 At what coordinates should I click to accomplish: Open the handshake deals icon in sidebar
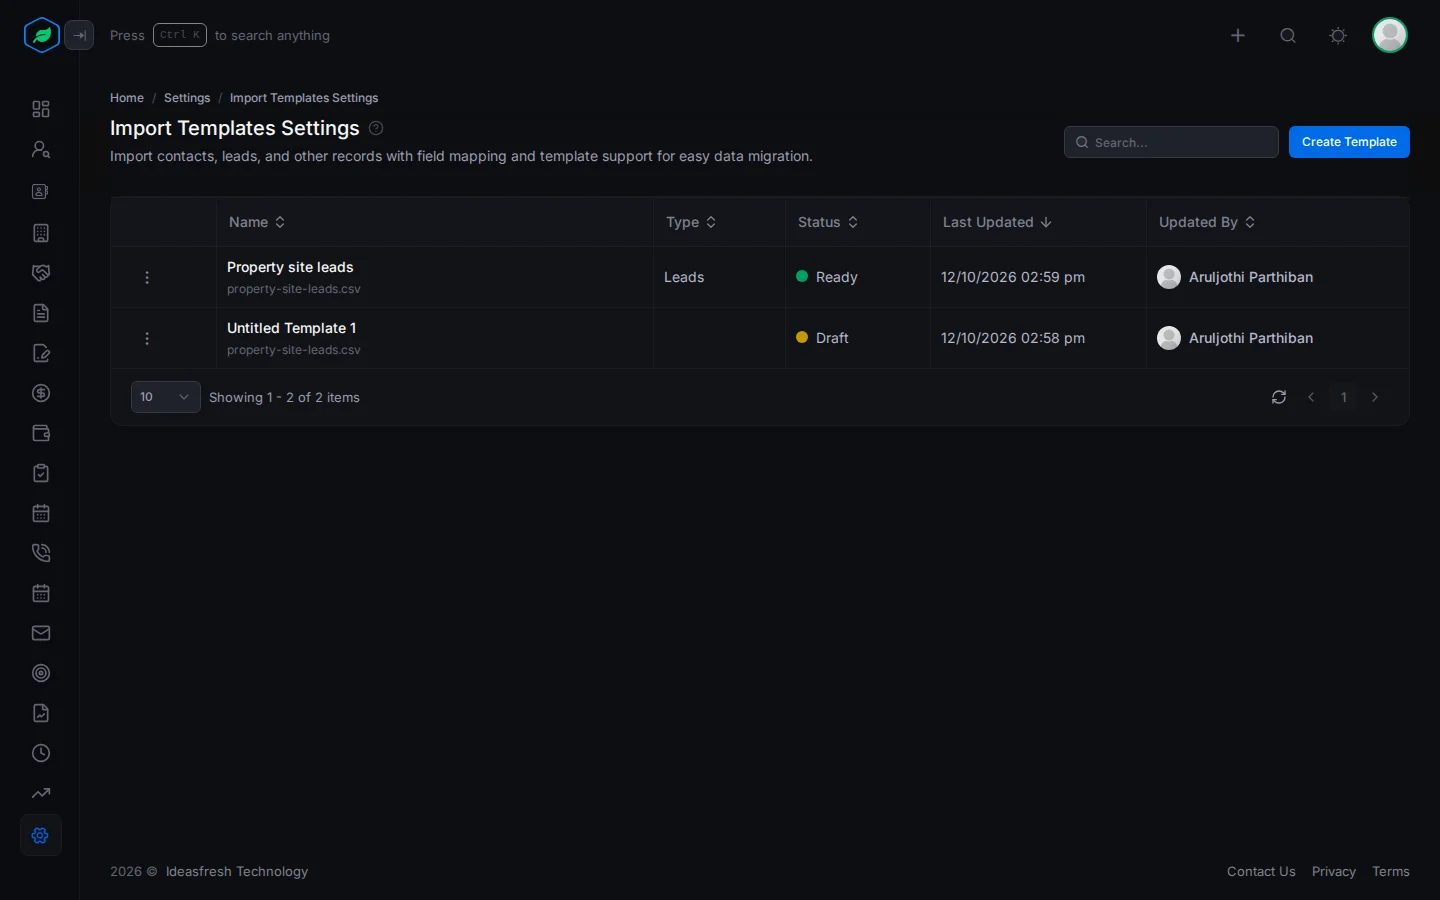[41, 273]
